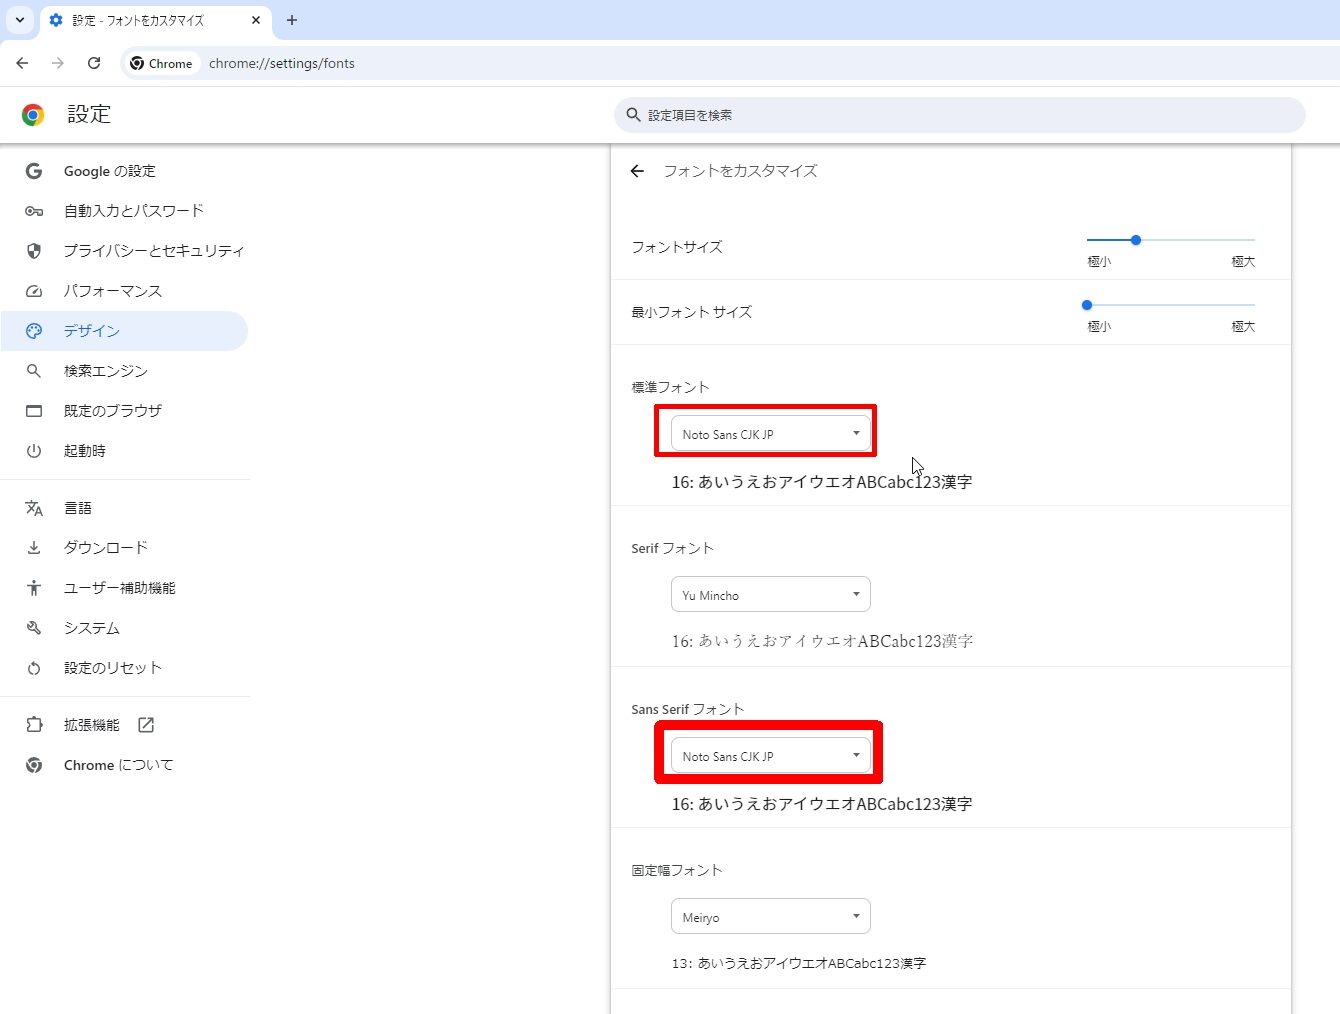Click the Chrome logo next to 設定 title
The width and height of the screenshot is (1340, 1014).
click(33, 115)
